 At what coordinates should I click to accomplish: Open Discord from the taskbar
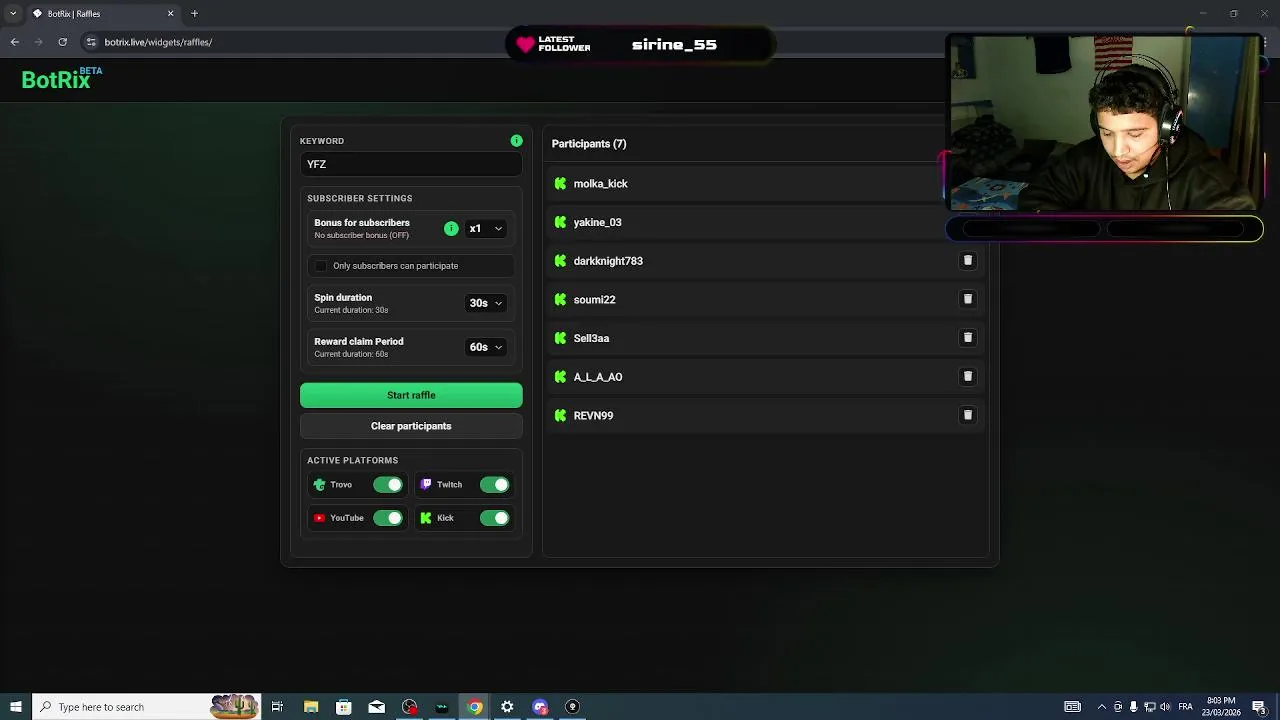point(540,707)
